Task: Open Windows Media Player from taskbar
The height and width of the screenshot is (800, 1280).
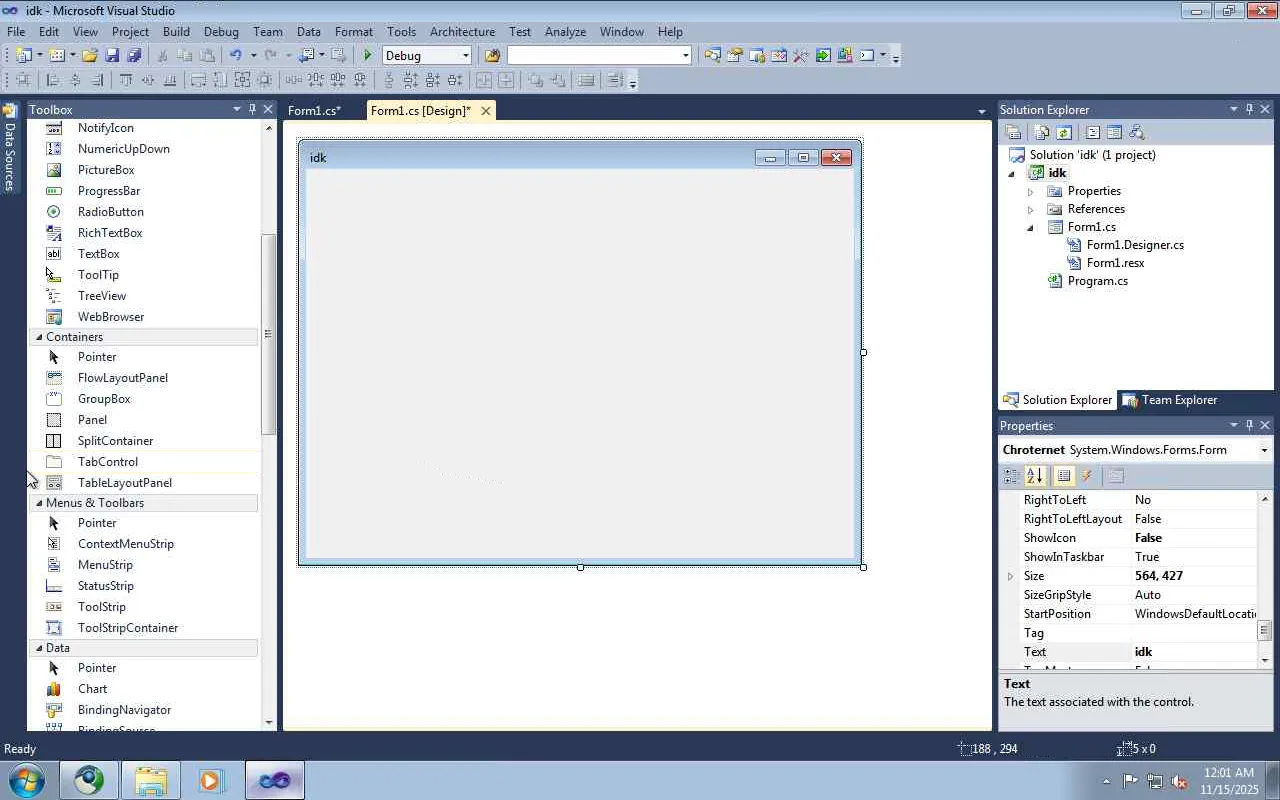Action: (x=211, y=780)
